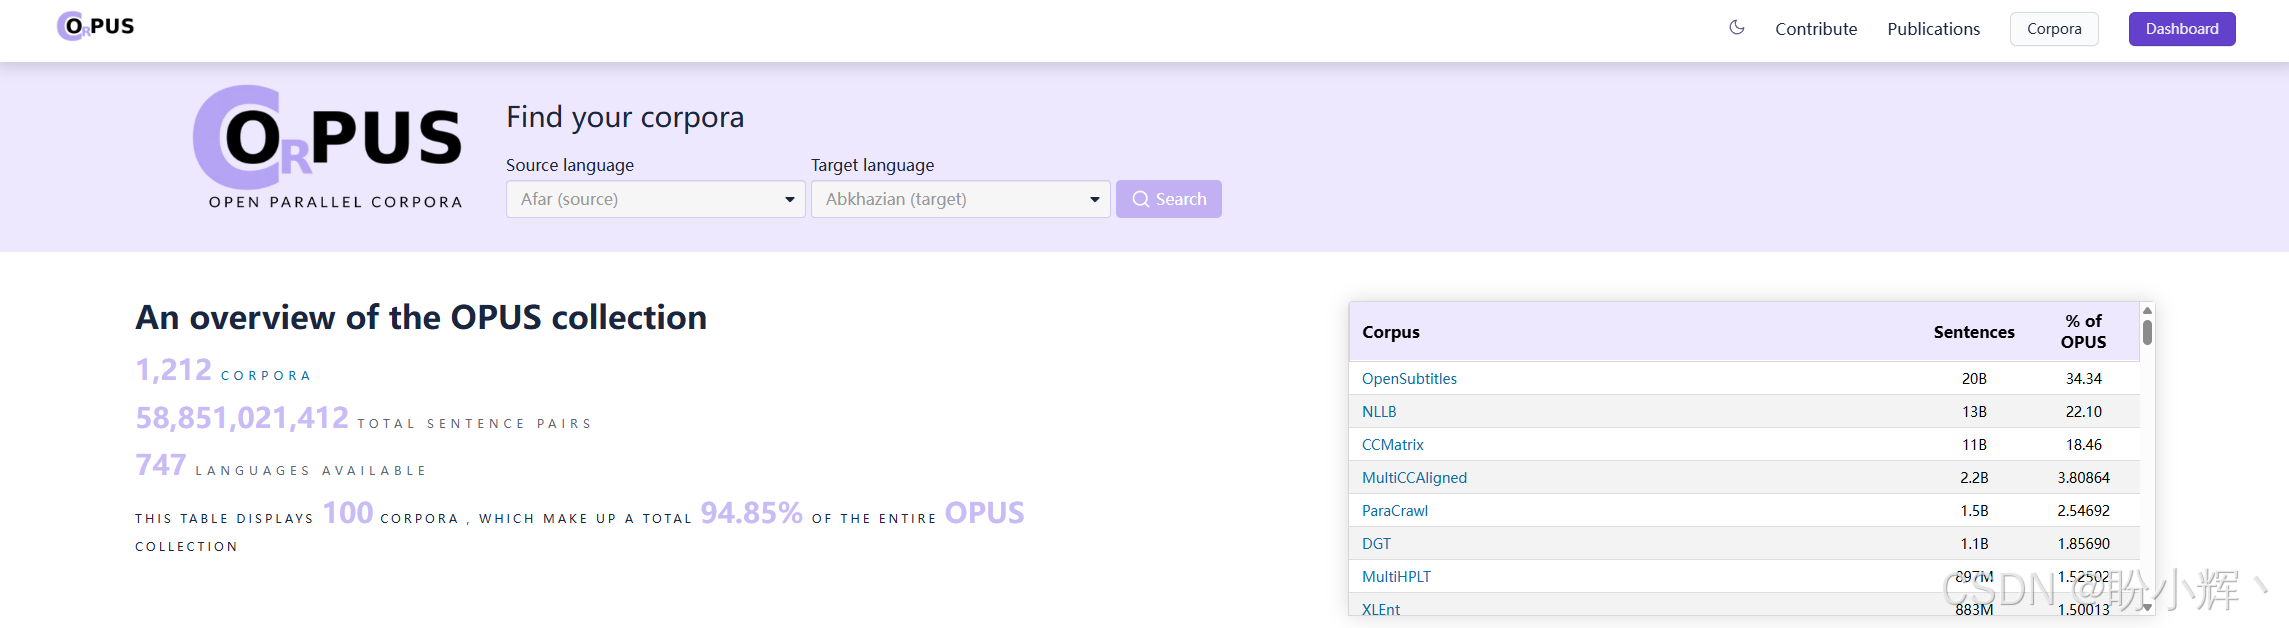Open the MultiCCAligned corpus link

pyautogui.click(x=1414, y=478)
